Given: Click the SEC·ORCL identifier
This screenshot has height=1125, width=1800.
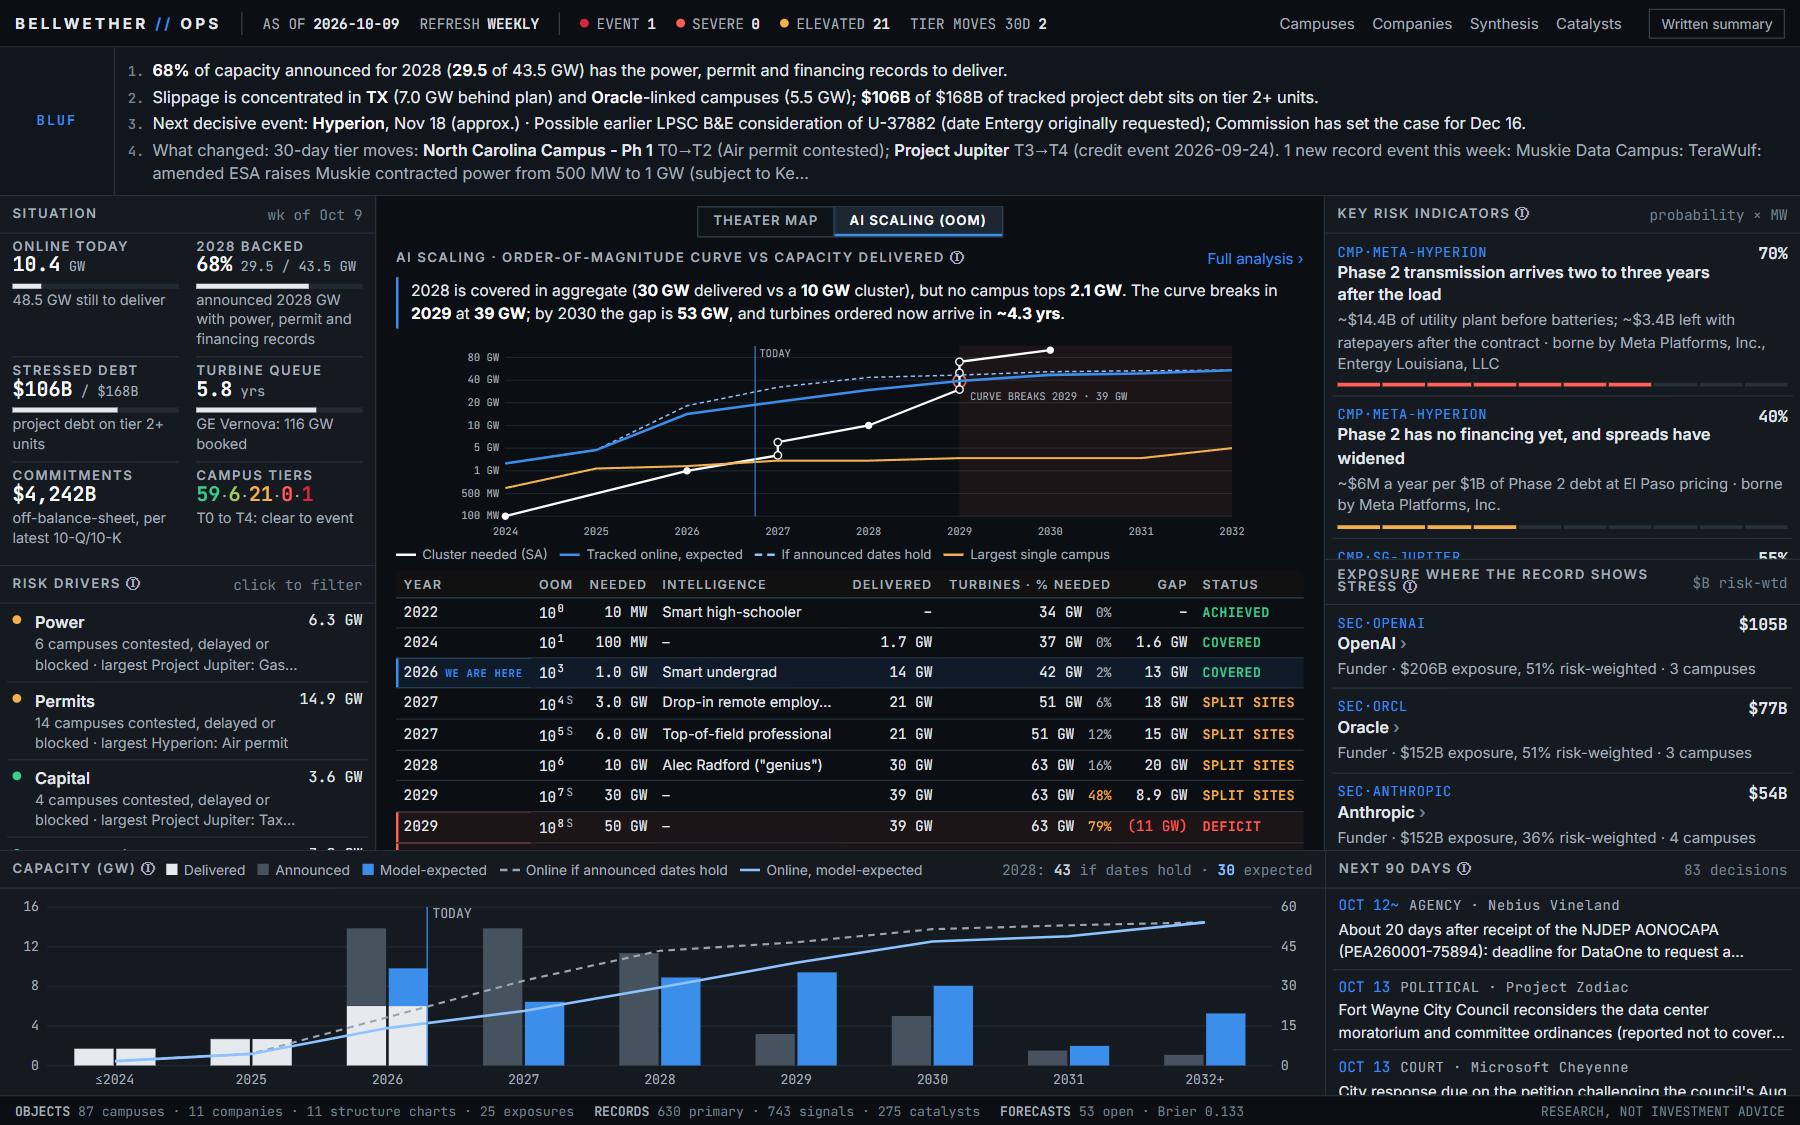Looking at the screenshot, I should (1372, 706).
